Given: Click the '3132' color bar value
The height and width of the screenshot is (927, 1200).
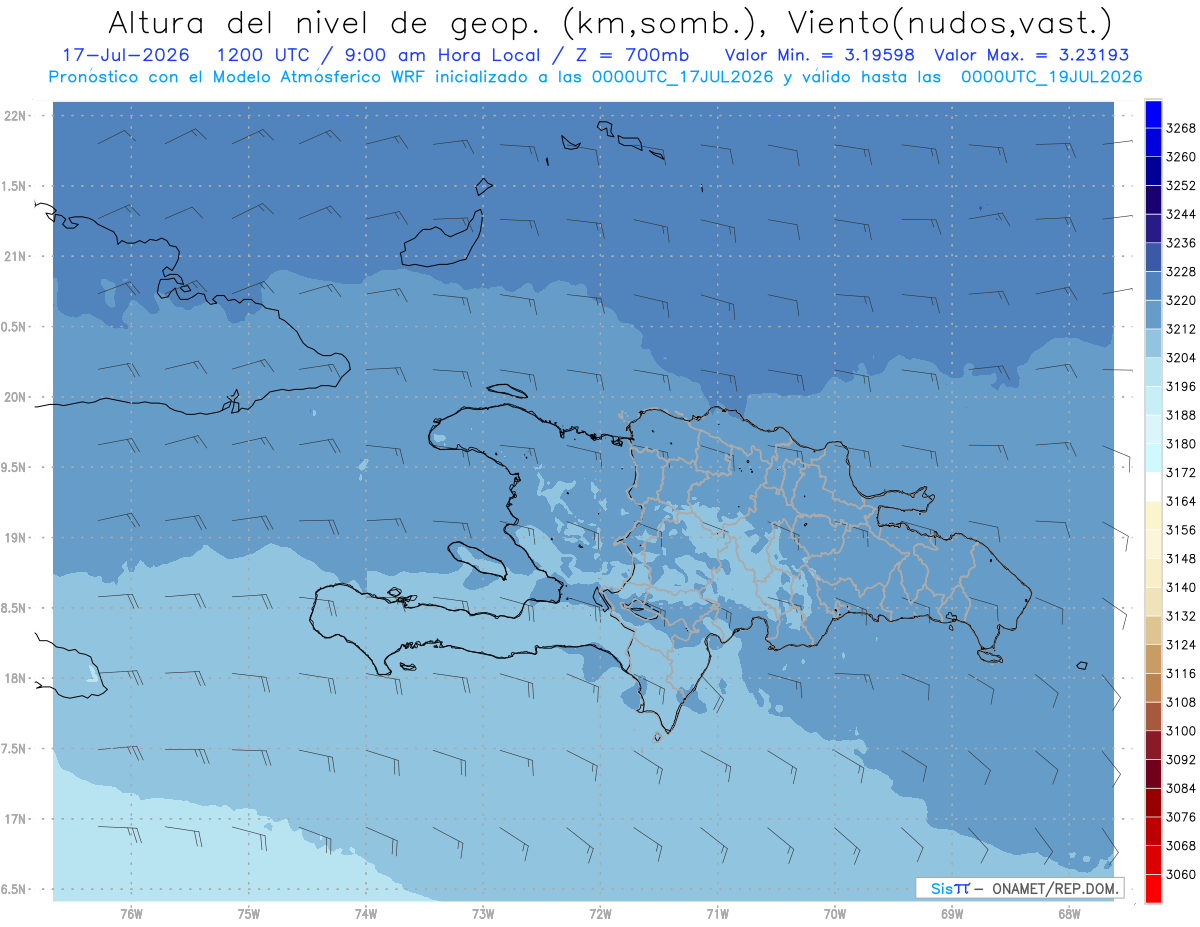Looking at the screenshot, I should pyautogui.click(x=1181, y=616).
